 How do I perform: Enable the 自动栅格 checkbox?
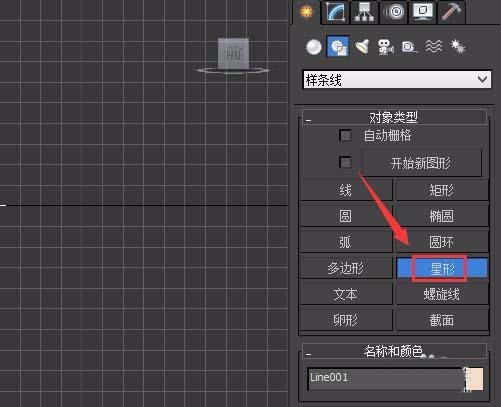[x=345, y=135]
